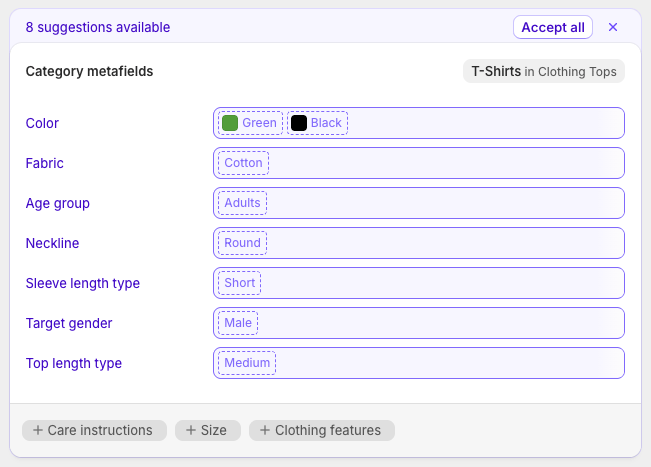Add the Clothing features metafield
The width and height of the screenshot is (651, 467).
pyautogui.click(x=322, y=430)
